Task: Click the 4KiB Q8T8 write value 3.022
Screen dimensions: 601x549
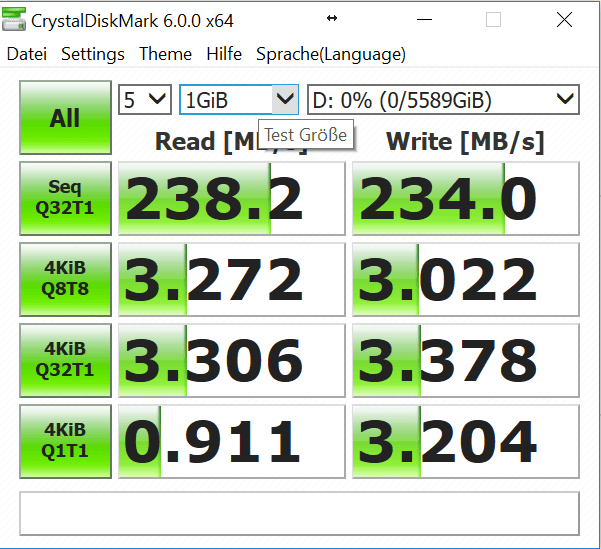Action: [x=466, y=279]
